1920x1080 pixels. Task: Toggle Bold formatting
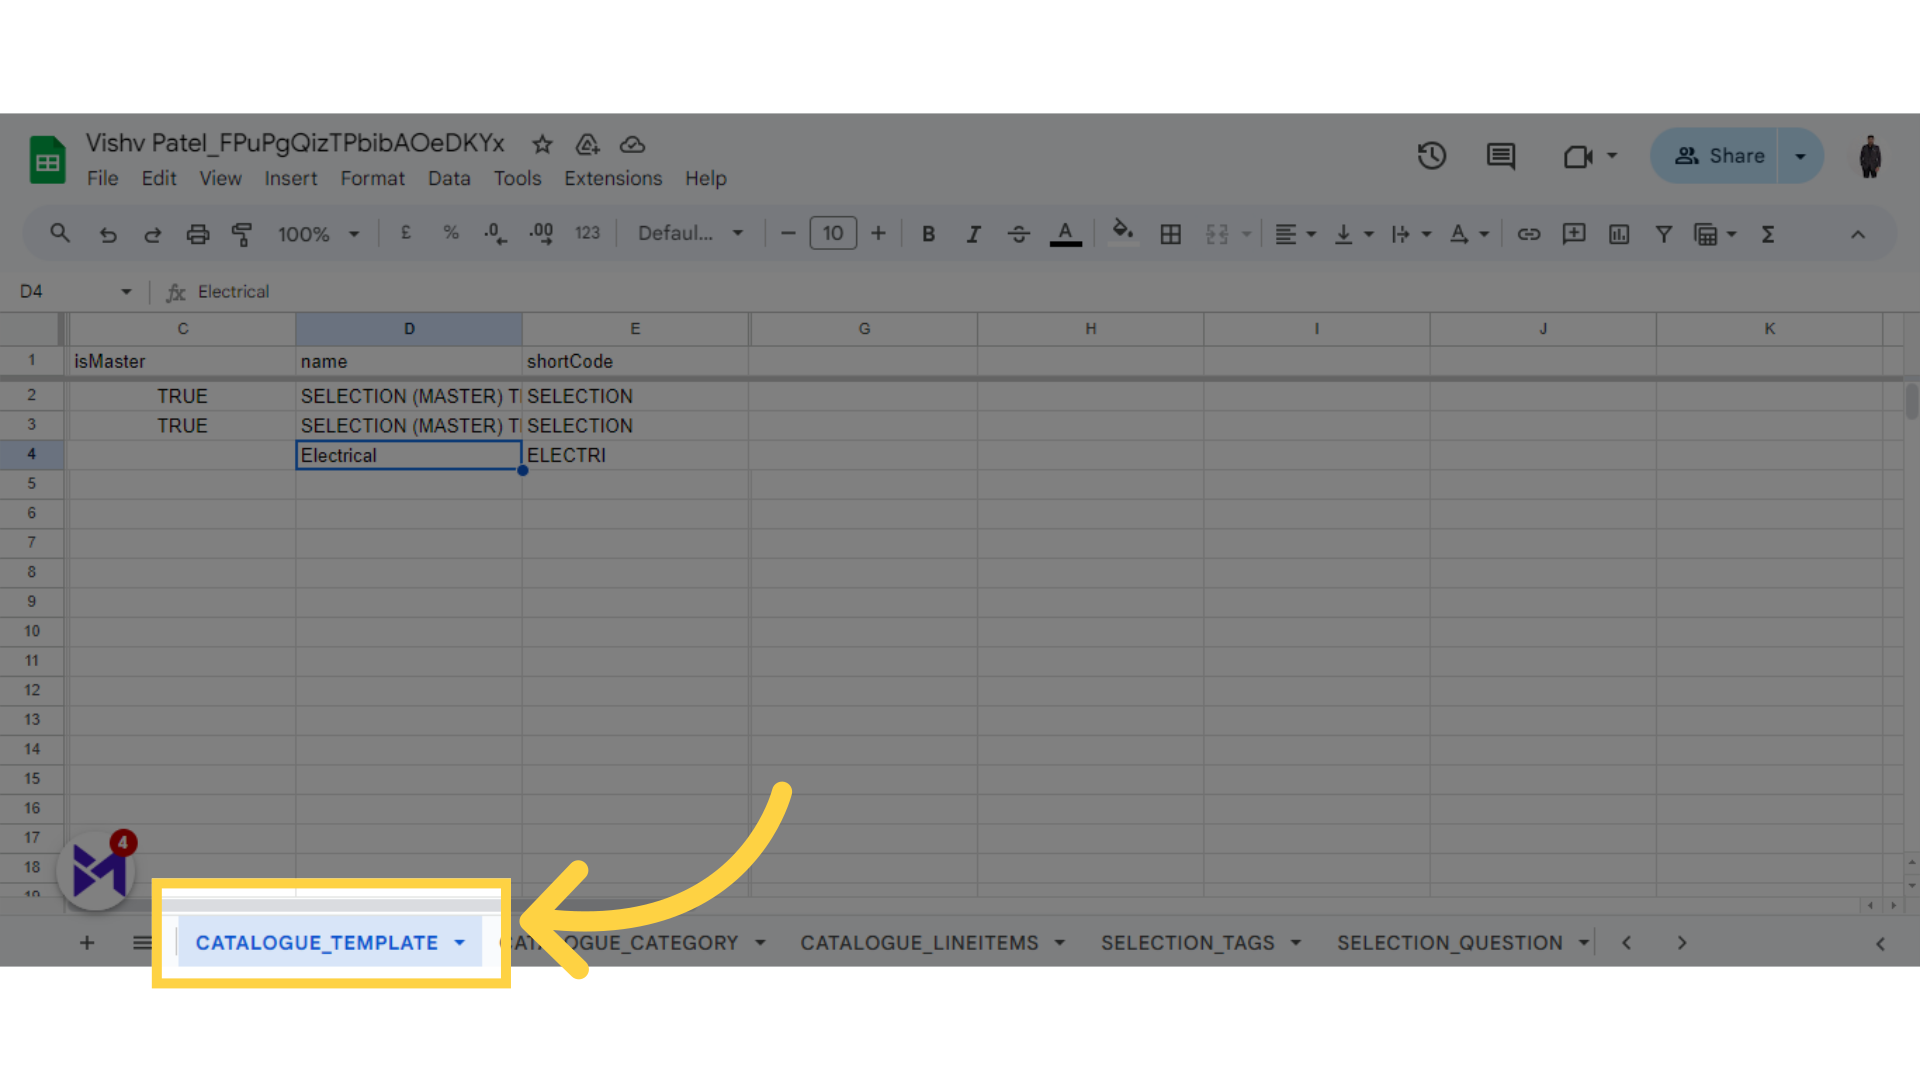point(927,235)
